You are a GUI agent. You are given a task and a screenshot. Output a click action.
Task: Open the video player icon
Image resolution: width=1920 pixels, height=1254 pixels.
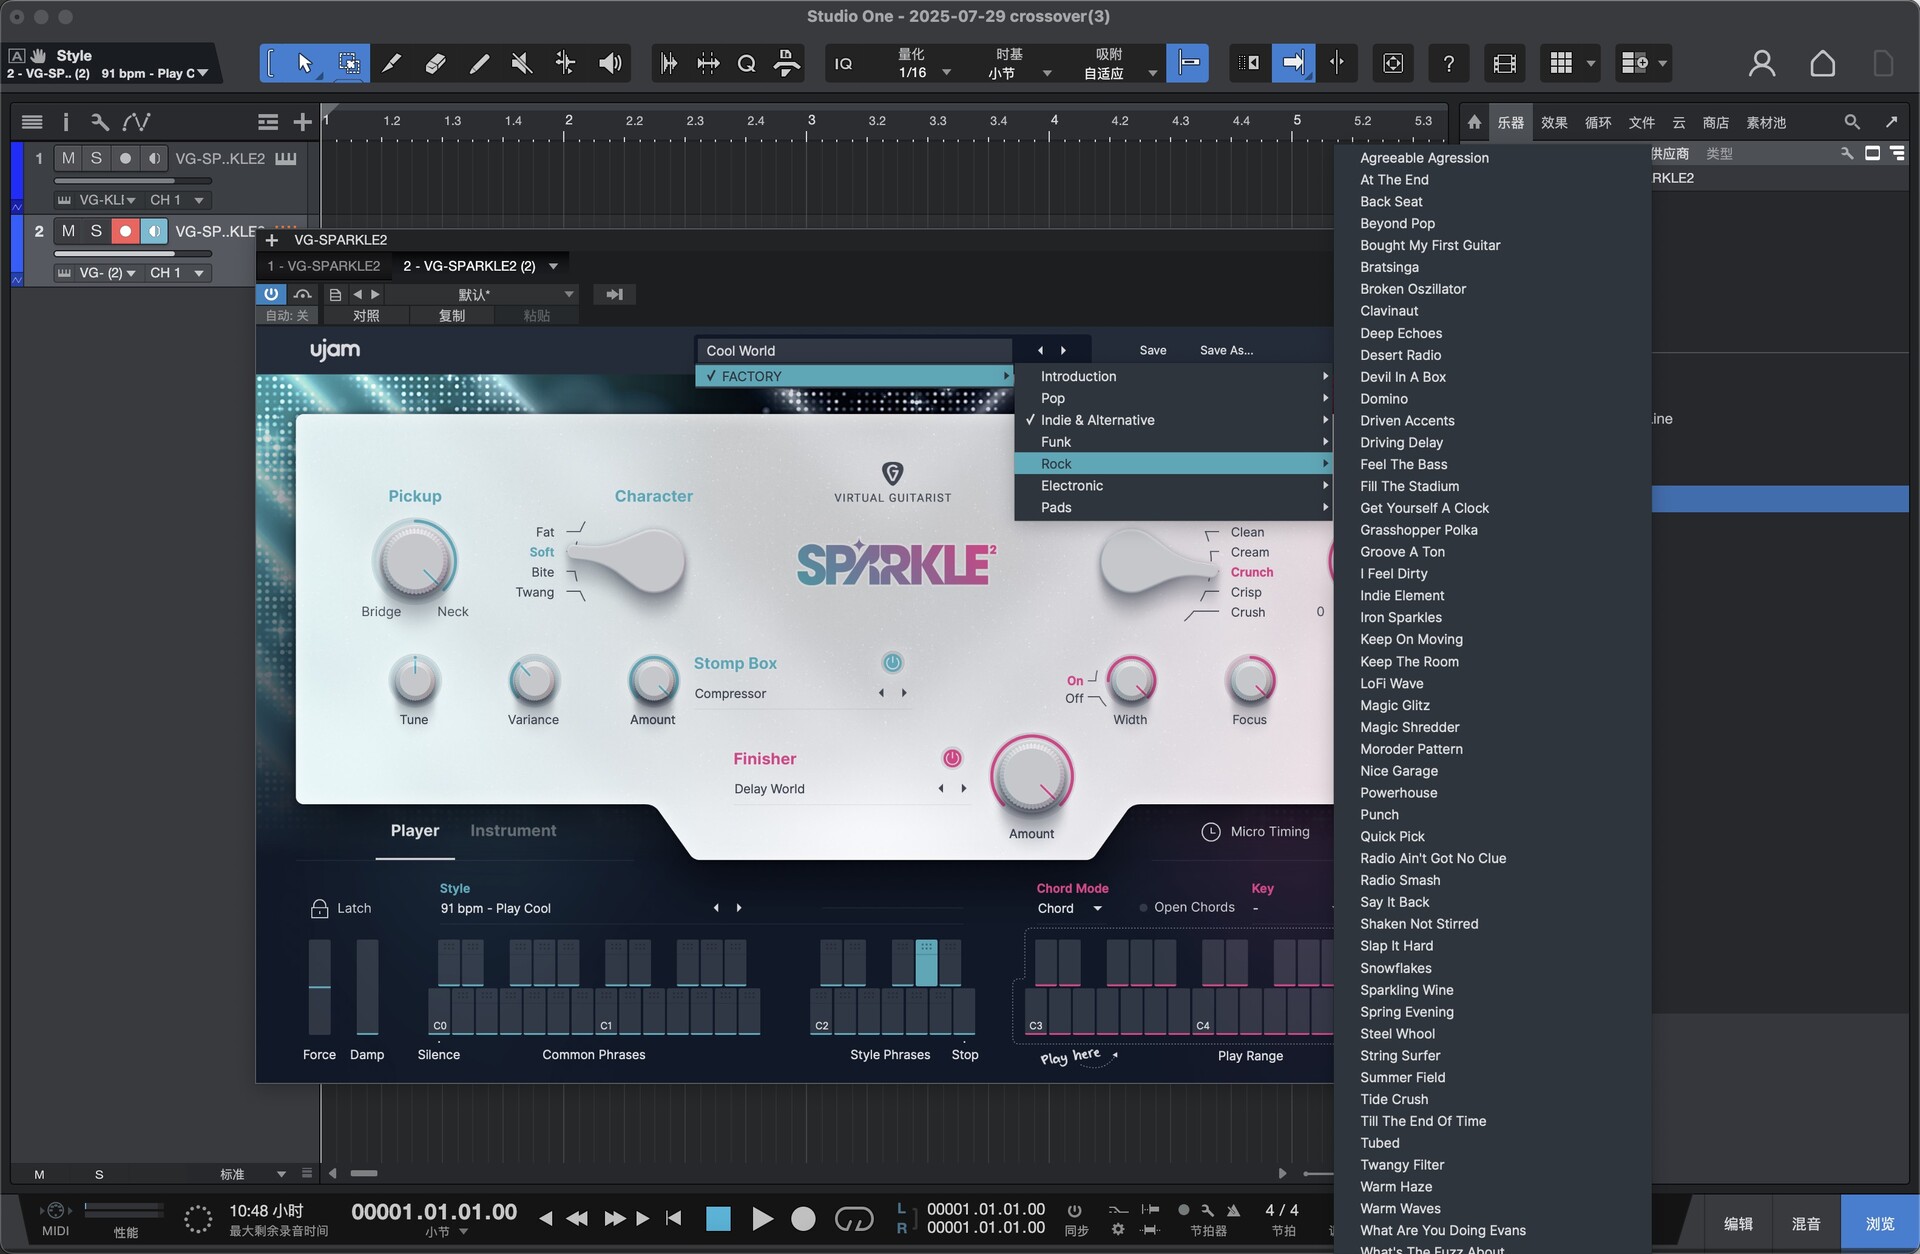(1504, 64)
